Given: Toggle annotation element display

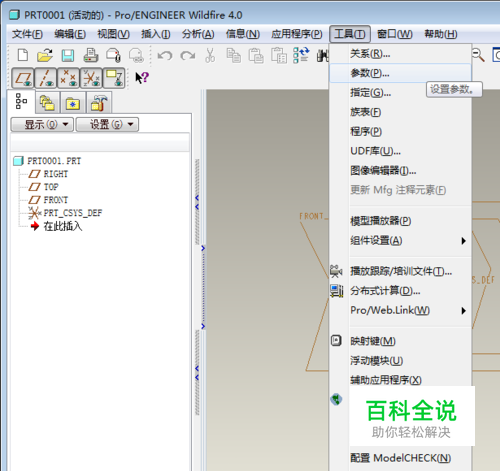Looking at the screenshot, I should pyautogui.click(x=114, y=79).
